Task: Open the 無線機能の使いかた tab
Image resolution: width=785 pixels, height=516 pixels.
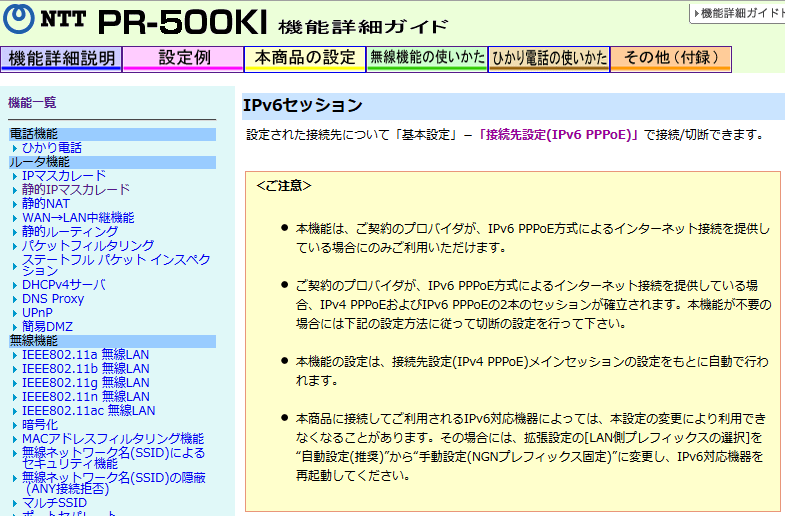Action: coord(427,59)
